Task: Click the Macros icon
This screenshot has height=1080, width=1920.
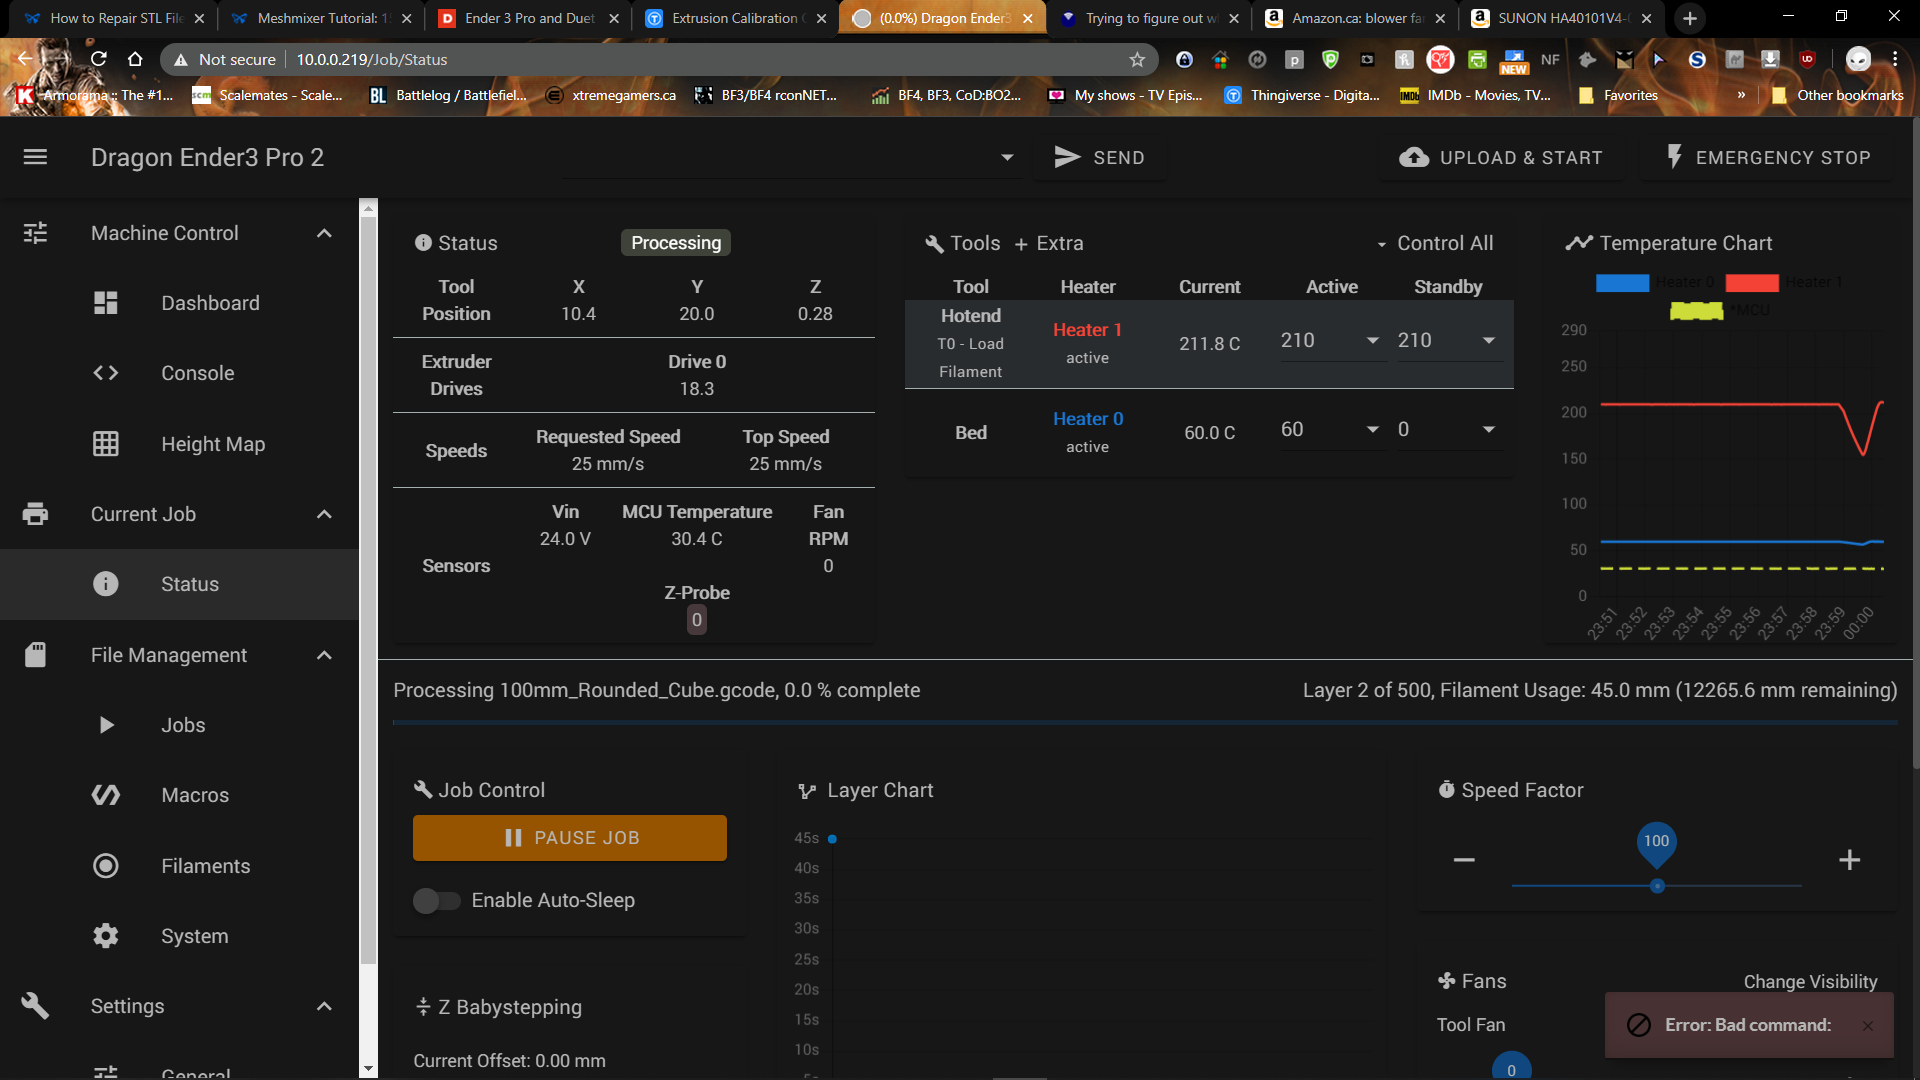Action: (x=106, y=795)
